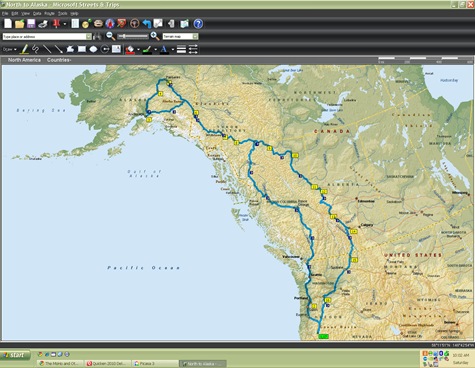Go back with the blue arrow
This screenshot has height=368, width=475.
147,24
